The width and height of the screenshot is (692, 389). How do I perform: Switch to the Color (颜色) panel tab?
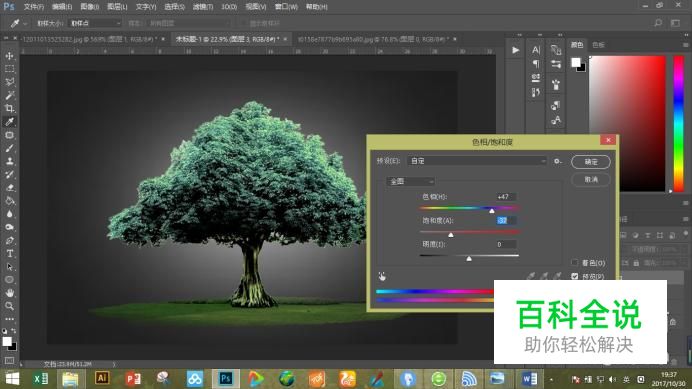tap(577, 45)
